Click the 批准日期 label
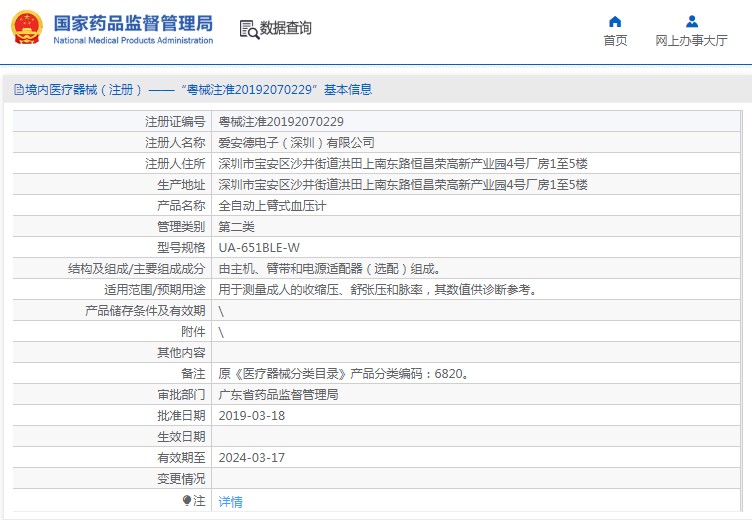This screenshot has height=520, width=752. (x=181, y=416)
